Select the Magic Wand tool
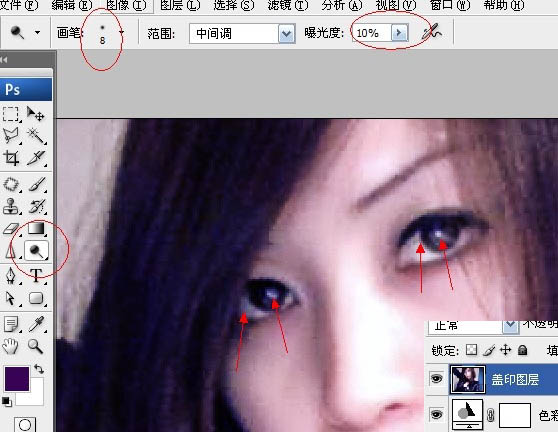558x432 pixels. [36, 136]
